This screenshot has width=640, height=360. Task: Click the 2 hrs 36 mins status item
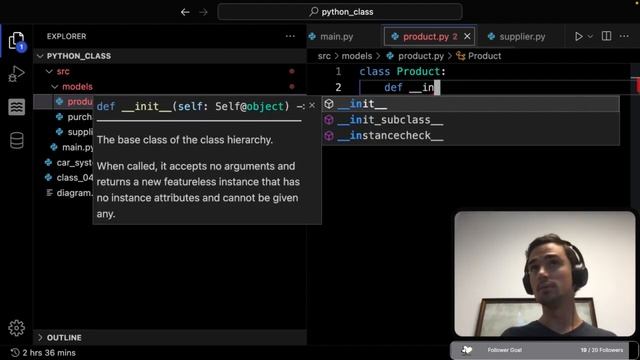tap(43, 353)
